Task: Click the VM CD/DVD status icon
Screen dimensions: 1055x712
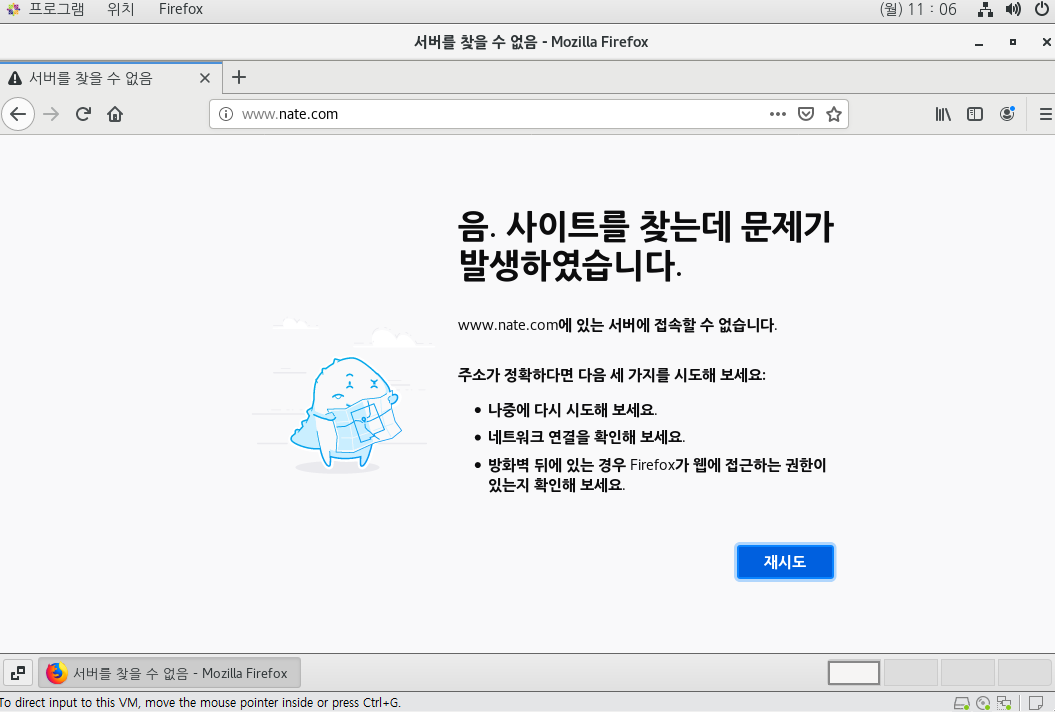Action: coord(983,703)
